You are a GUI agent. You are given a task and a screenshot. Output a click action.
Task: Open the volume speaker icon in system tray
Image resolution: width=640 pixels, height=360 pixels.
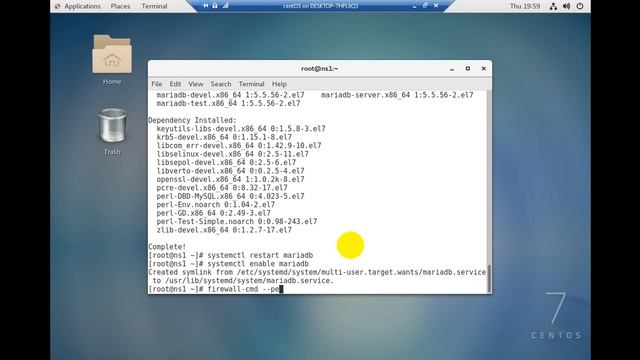(x=567, y=6)
